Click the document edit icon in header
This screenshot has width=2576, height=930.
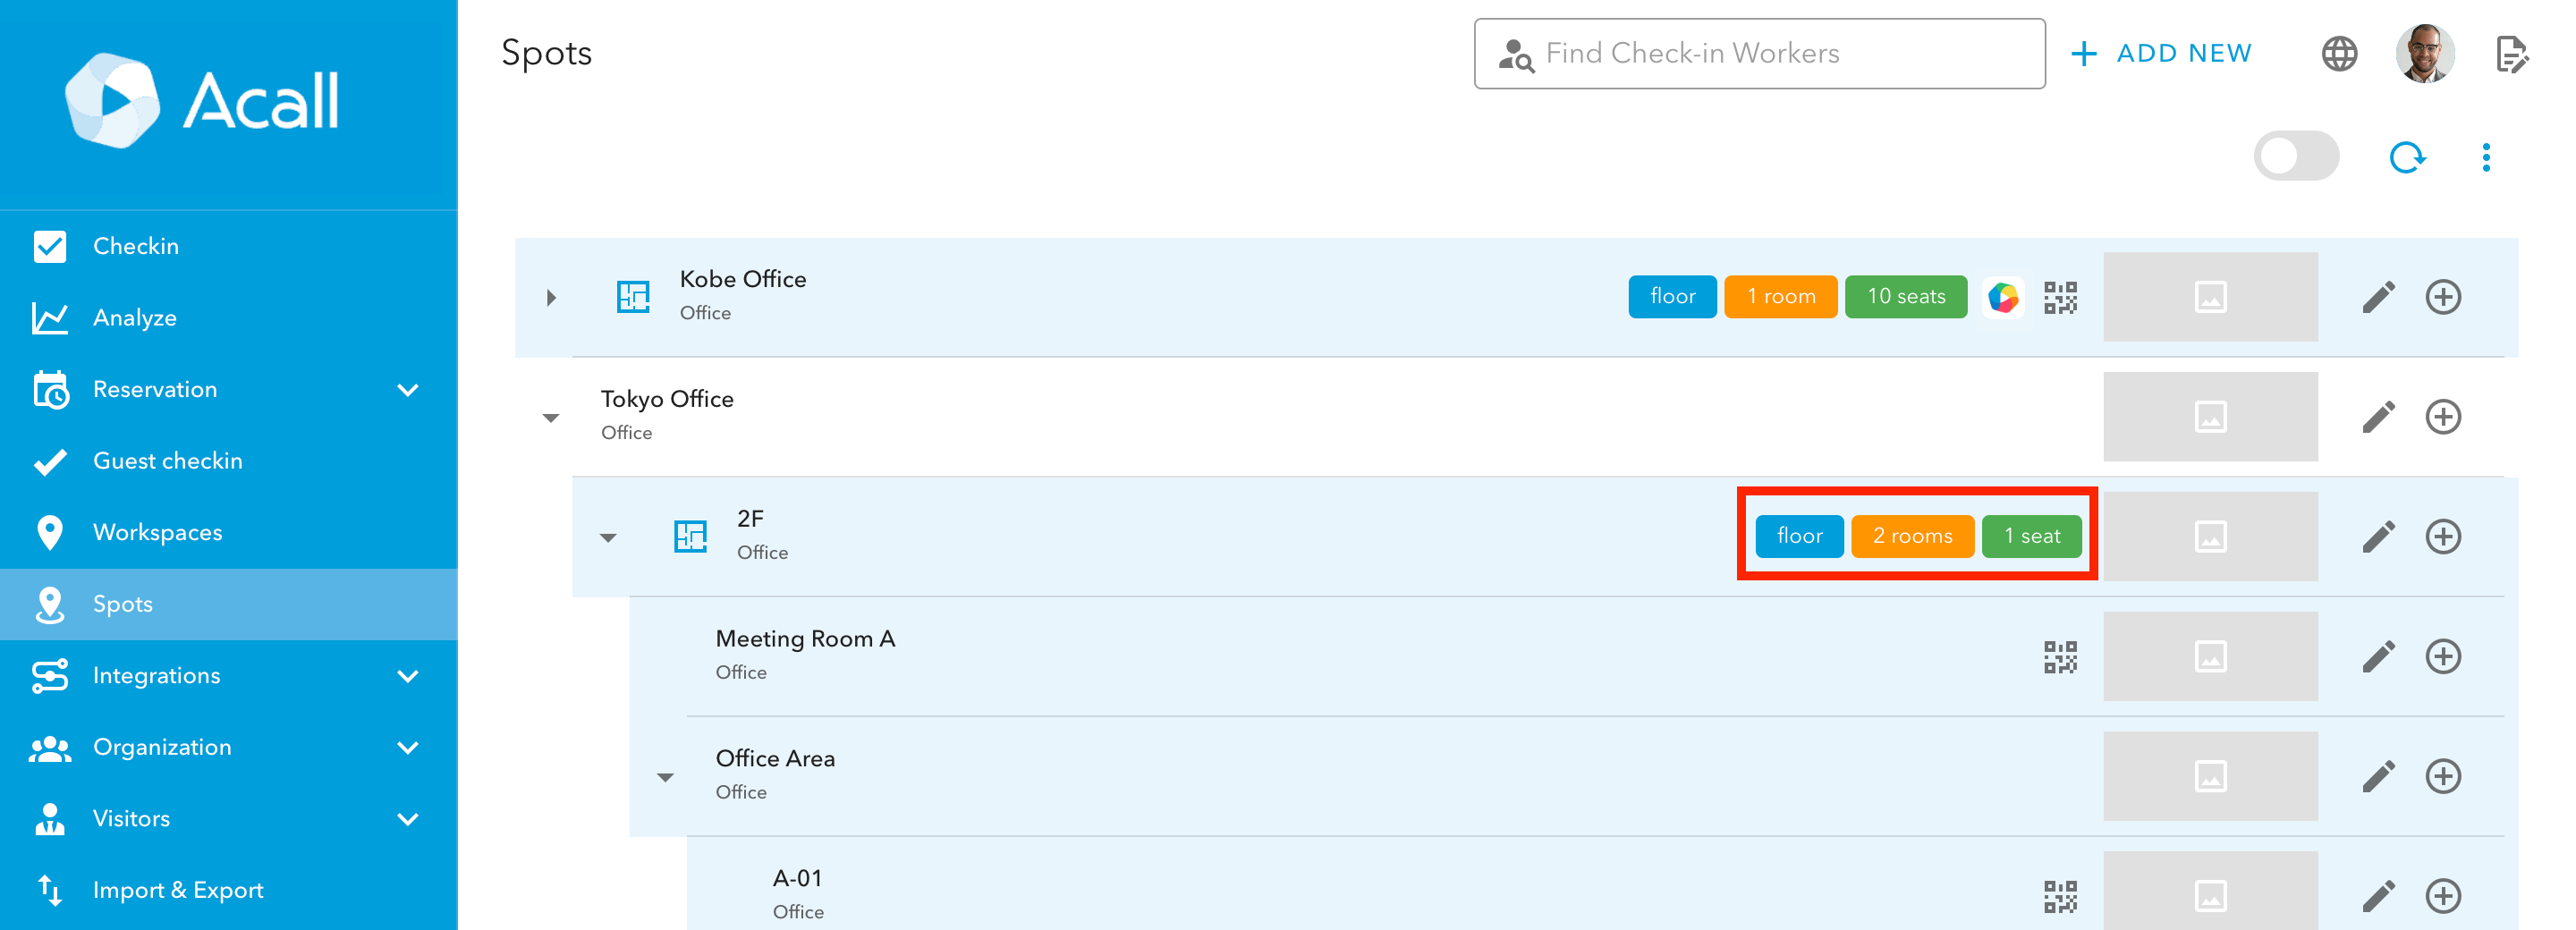(x=2511, y=53)
